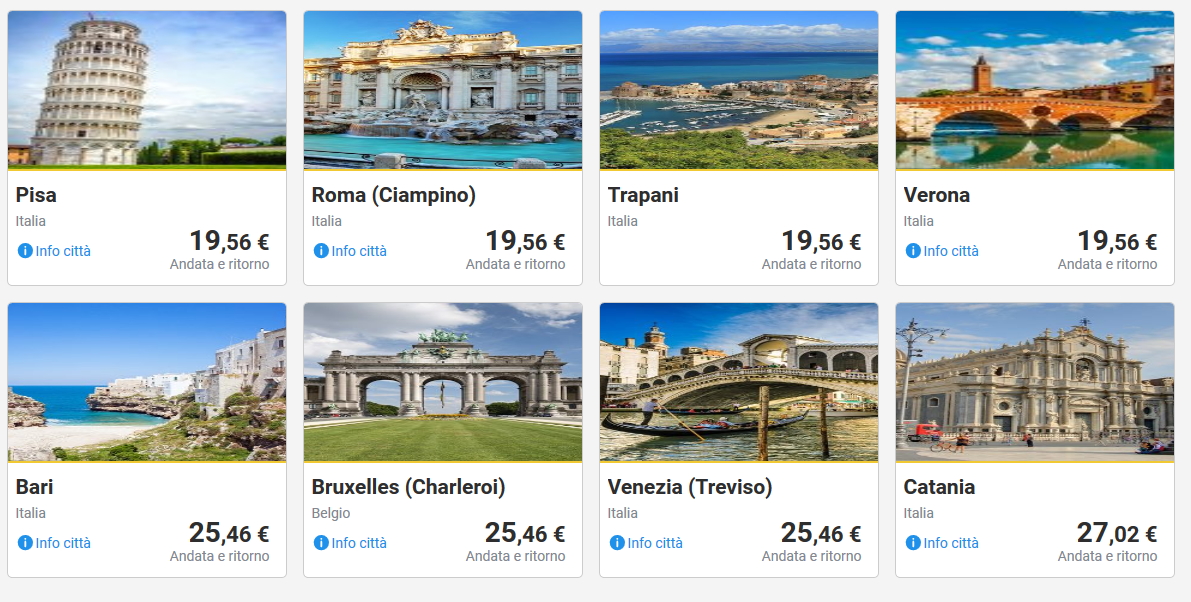Image resolution: width=1191 pixels, height=602 pixels.
Task: Open the Rialto Bridge photo for Venezia
Action: [739, 382]
